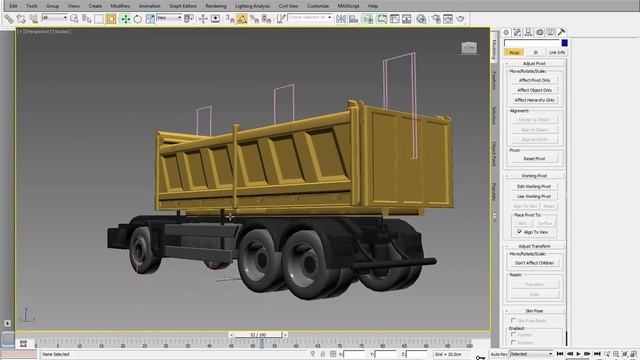
Task: Click the Select Object tool icon
Action: click(74, 19)
